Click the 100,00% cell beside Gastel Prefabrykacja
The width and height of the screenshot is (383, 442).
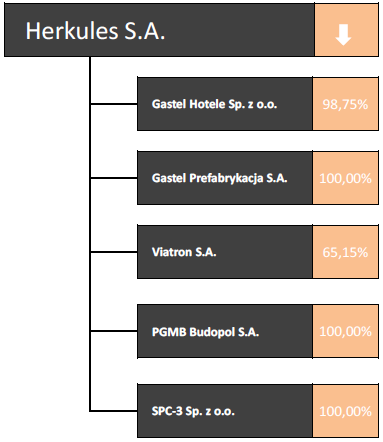coord(345,178)
